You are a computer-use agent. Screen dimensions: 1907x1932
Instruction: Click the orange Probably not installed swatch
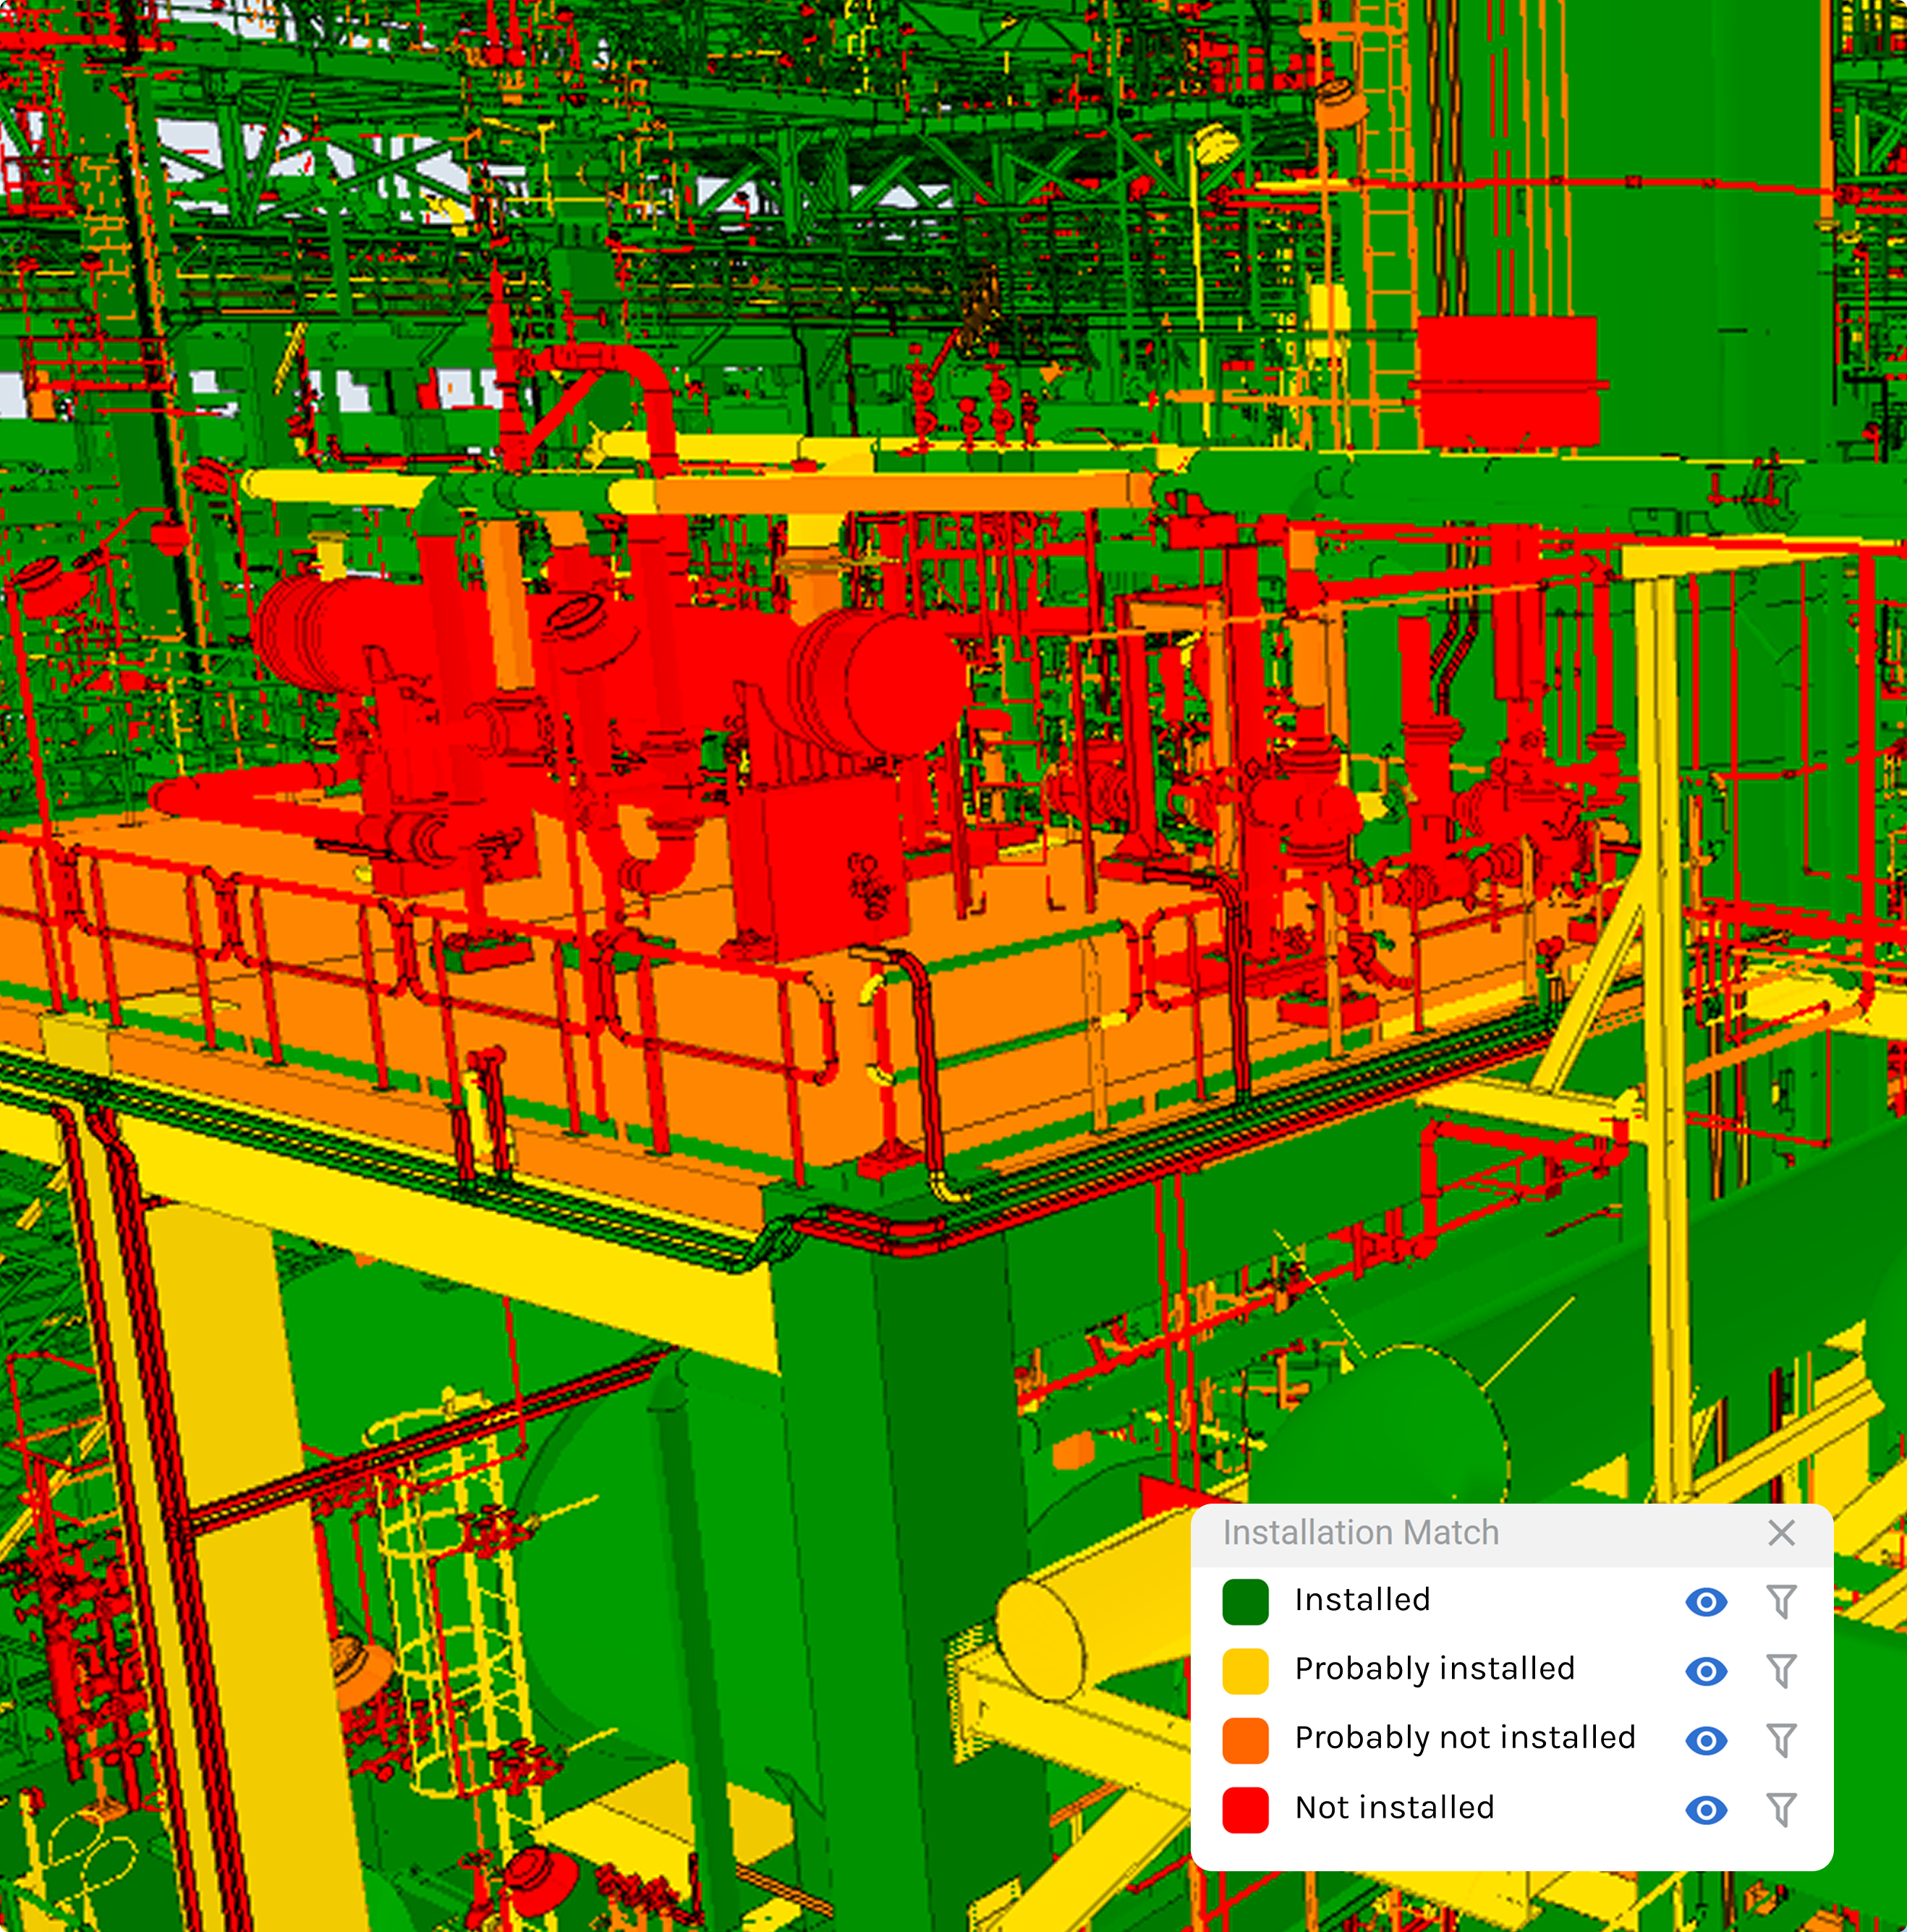point(1245,1741)
